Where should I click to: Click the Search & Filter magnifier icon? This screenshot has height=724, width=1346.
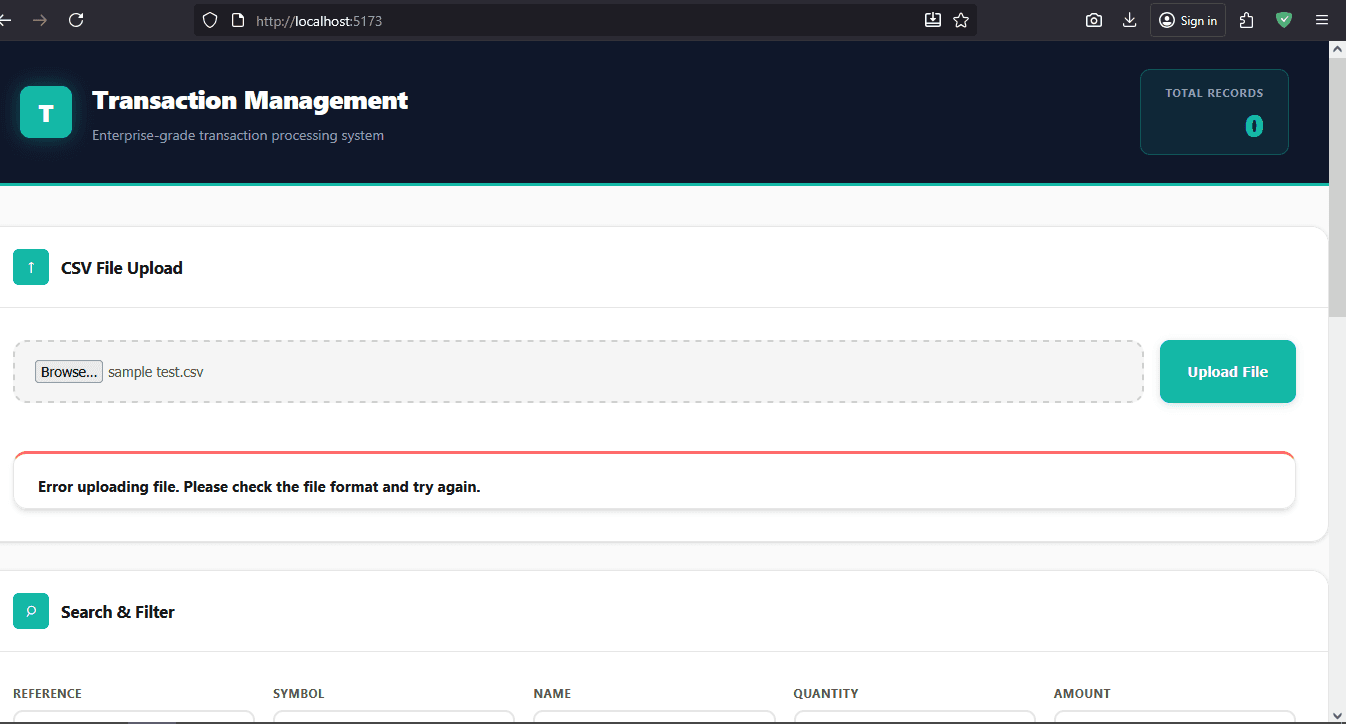(31, 611)
